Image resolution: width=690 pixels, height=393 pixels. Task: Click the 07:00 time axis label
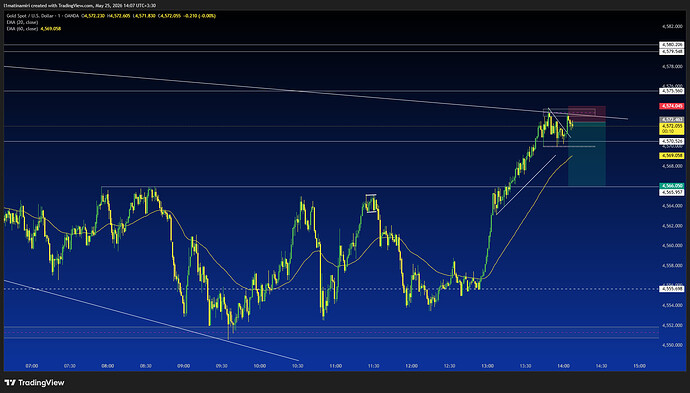(x=32, y=366)
